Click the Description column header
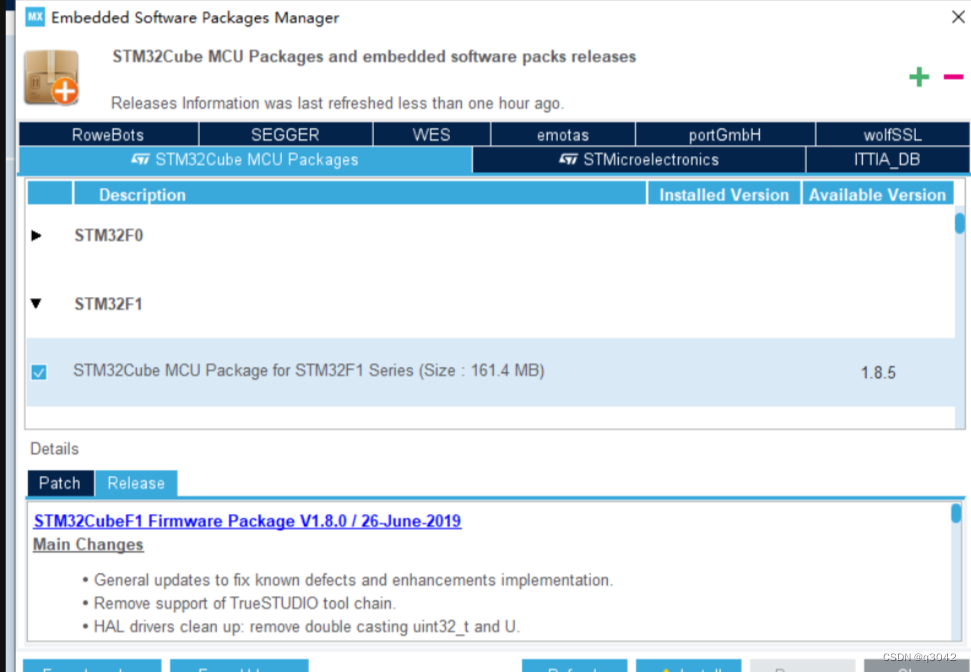 tap(360, 194)
